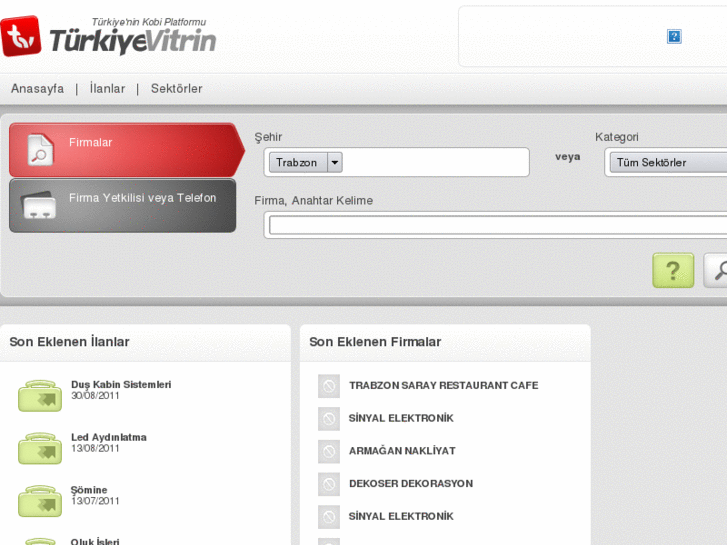Open the Oluk İşleri listing
727x545 pixels.
pos(95,541)
